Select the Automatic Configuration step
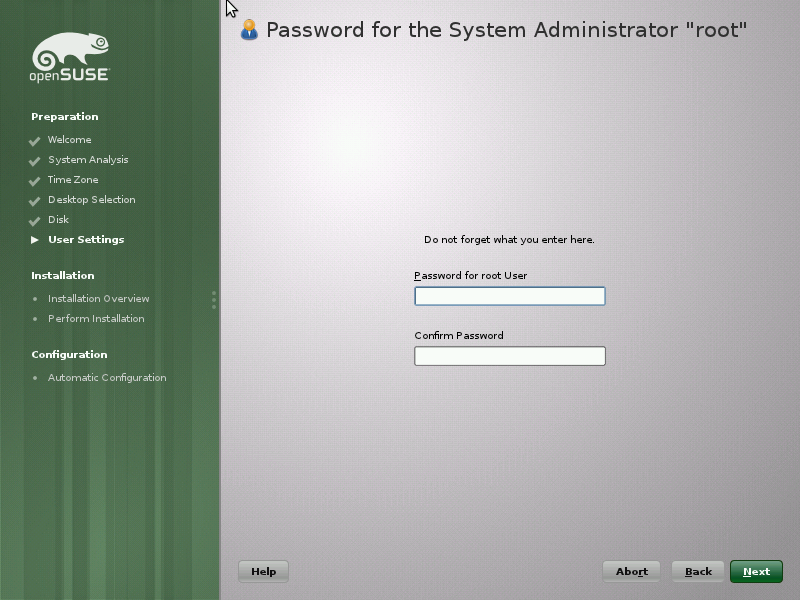The image size is (800, 600). 107,378
